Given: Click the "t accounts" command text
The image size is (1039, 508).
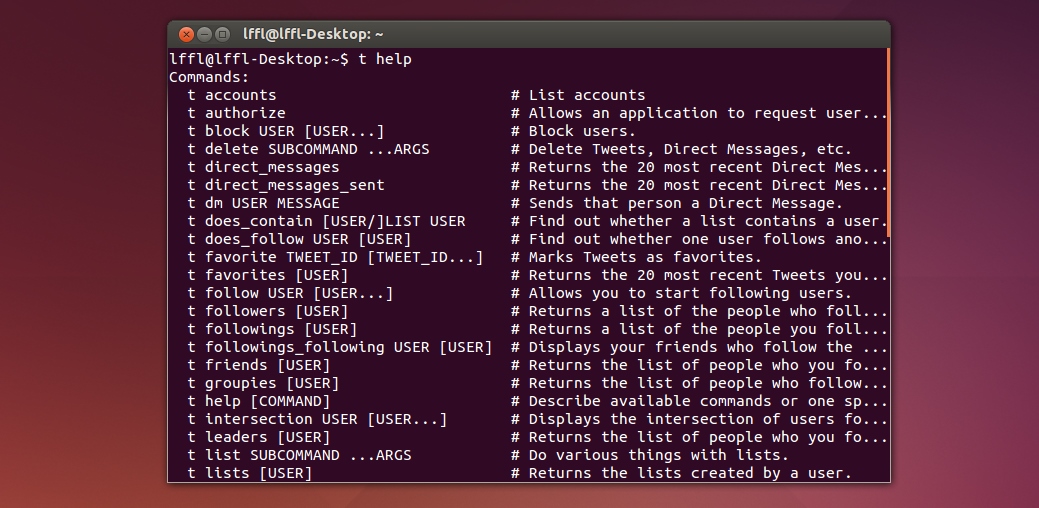Looking at the screenshot, I should (232, 95).
